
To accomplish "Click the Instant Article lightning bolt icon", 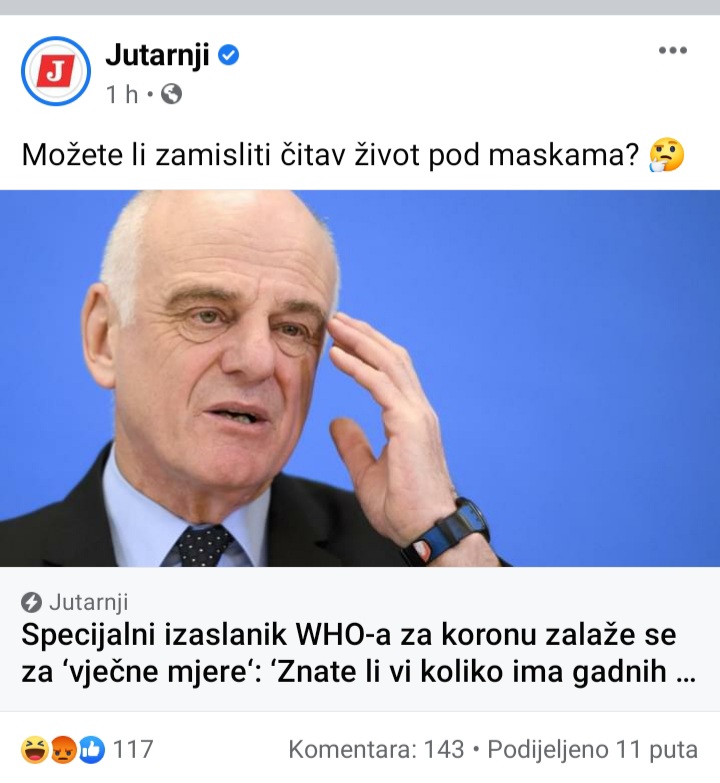I will pyautogui.click(x=31, y=602).
